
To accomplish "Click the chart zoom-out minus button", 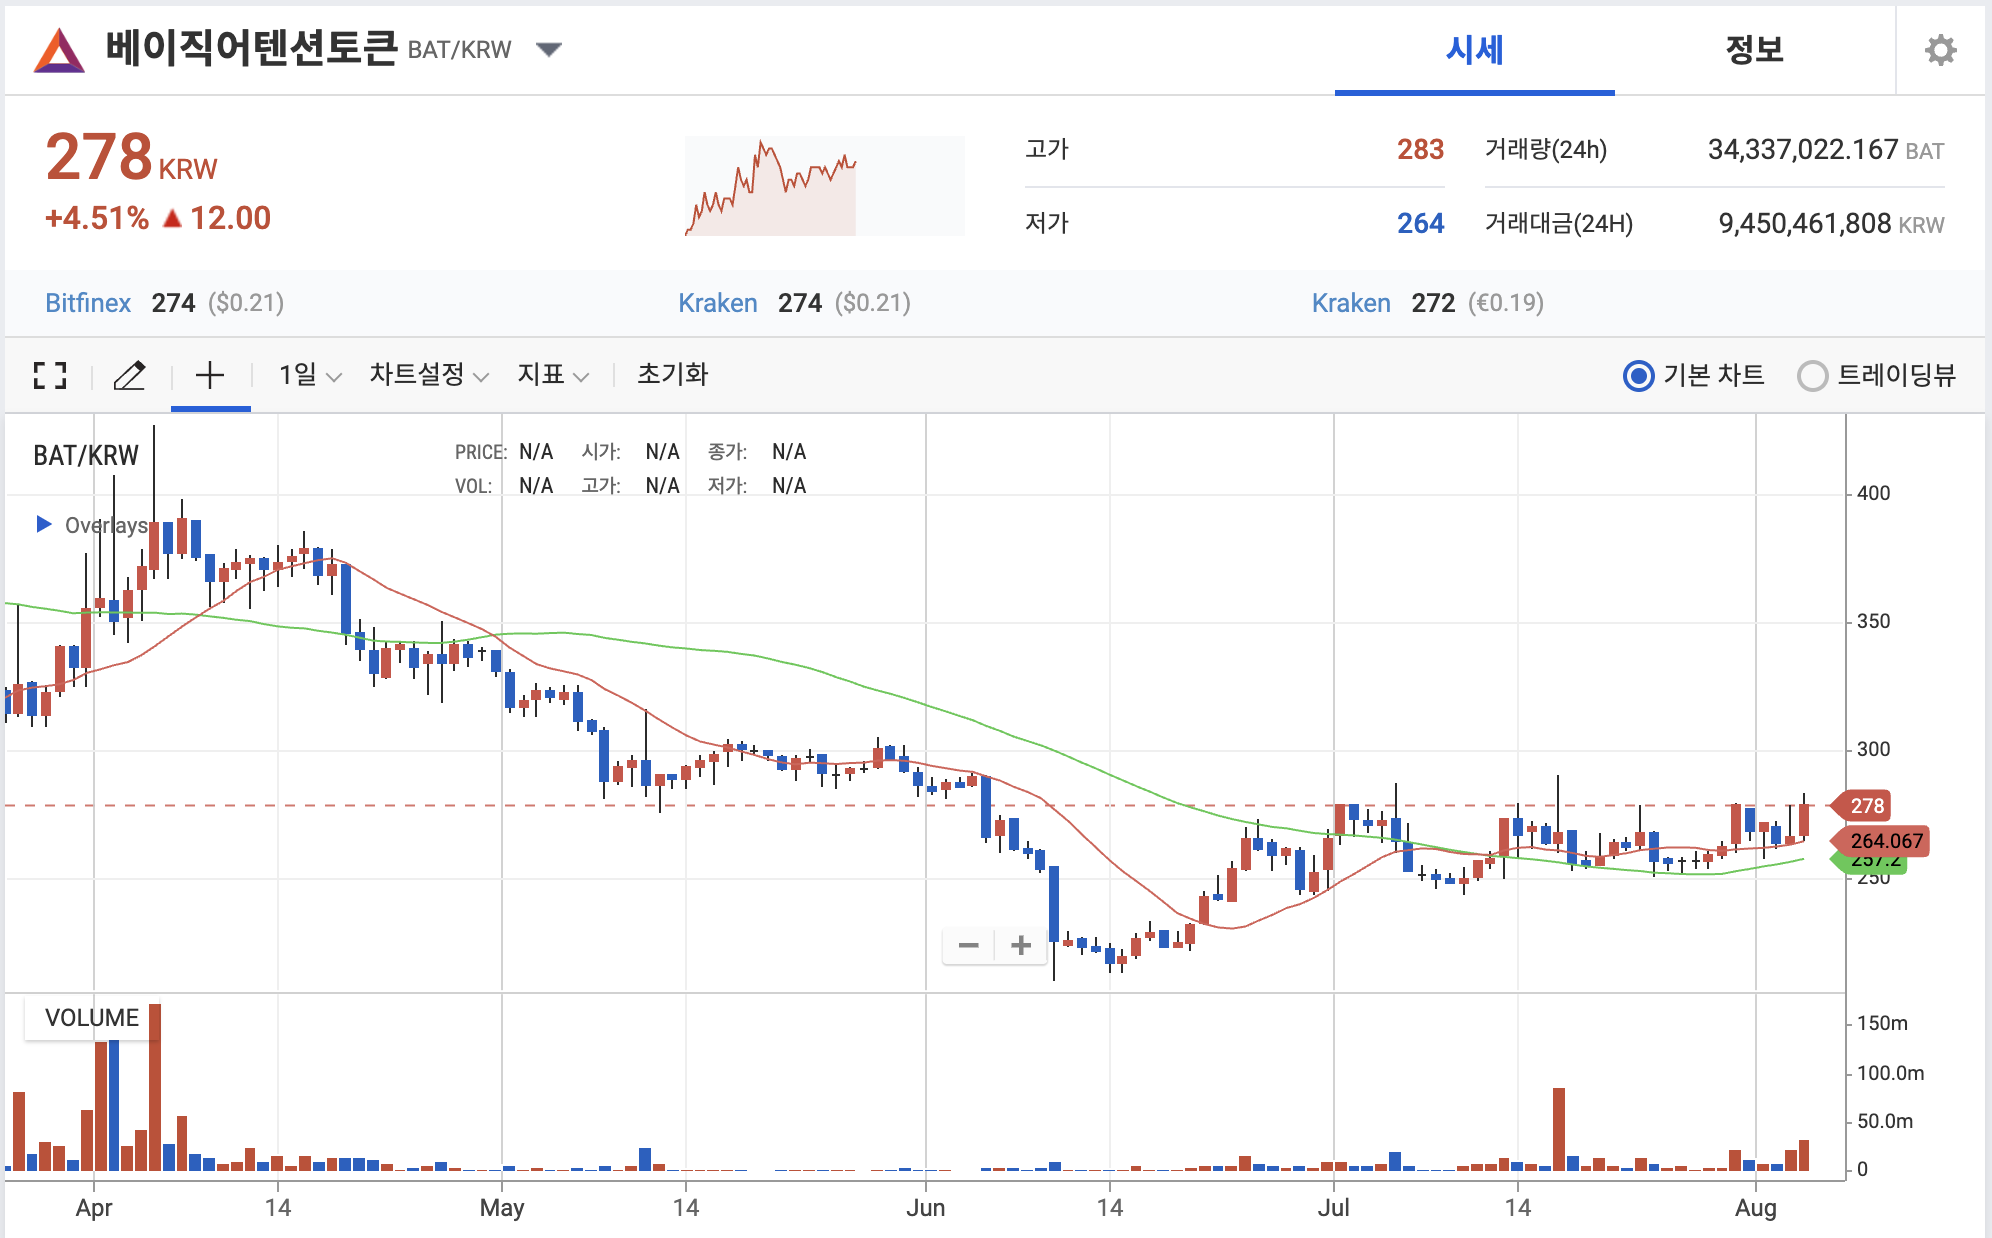I will pos(968,945).
